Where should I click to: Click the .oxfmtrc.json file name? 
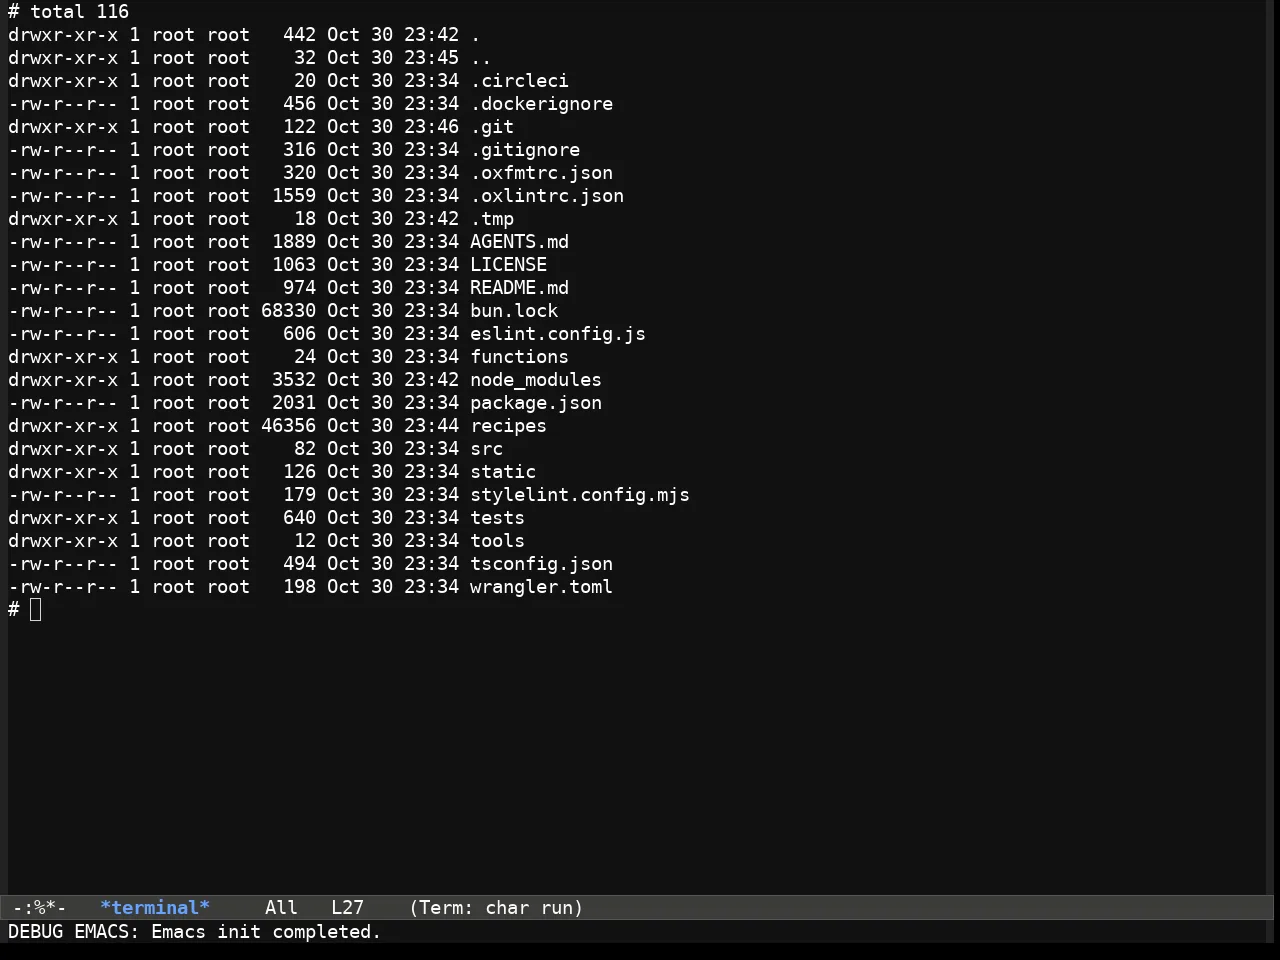click(x=541, y=173)
